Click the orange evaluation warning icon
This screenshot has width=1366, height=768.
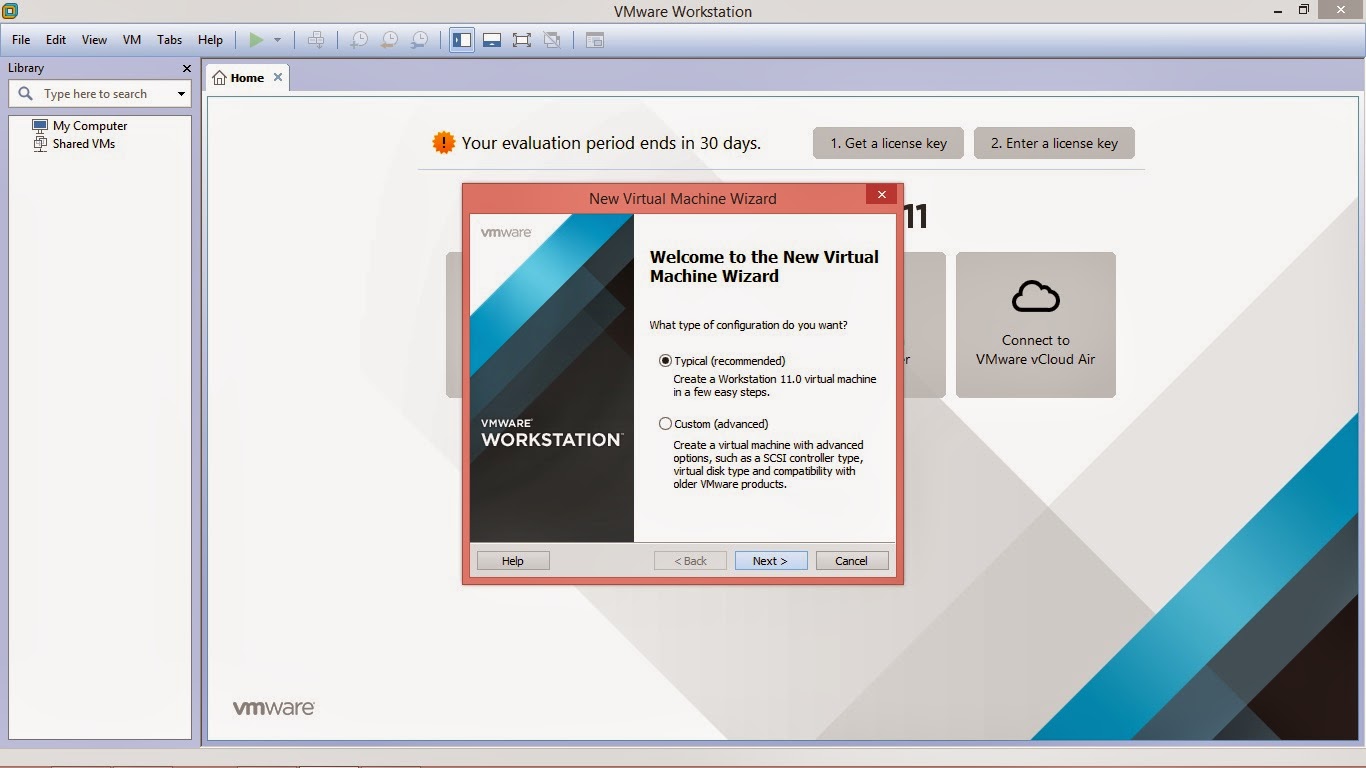(443, 143)
